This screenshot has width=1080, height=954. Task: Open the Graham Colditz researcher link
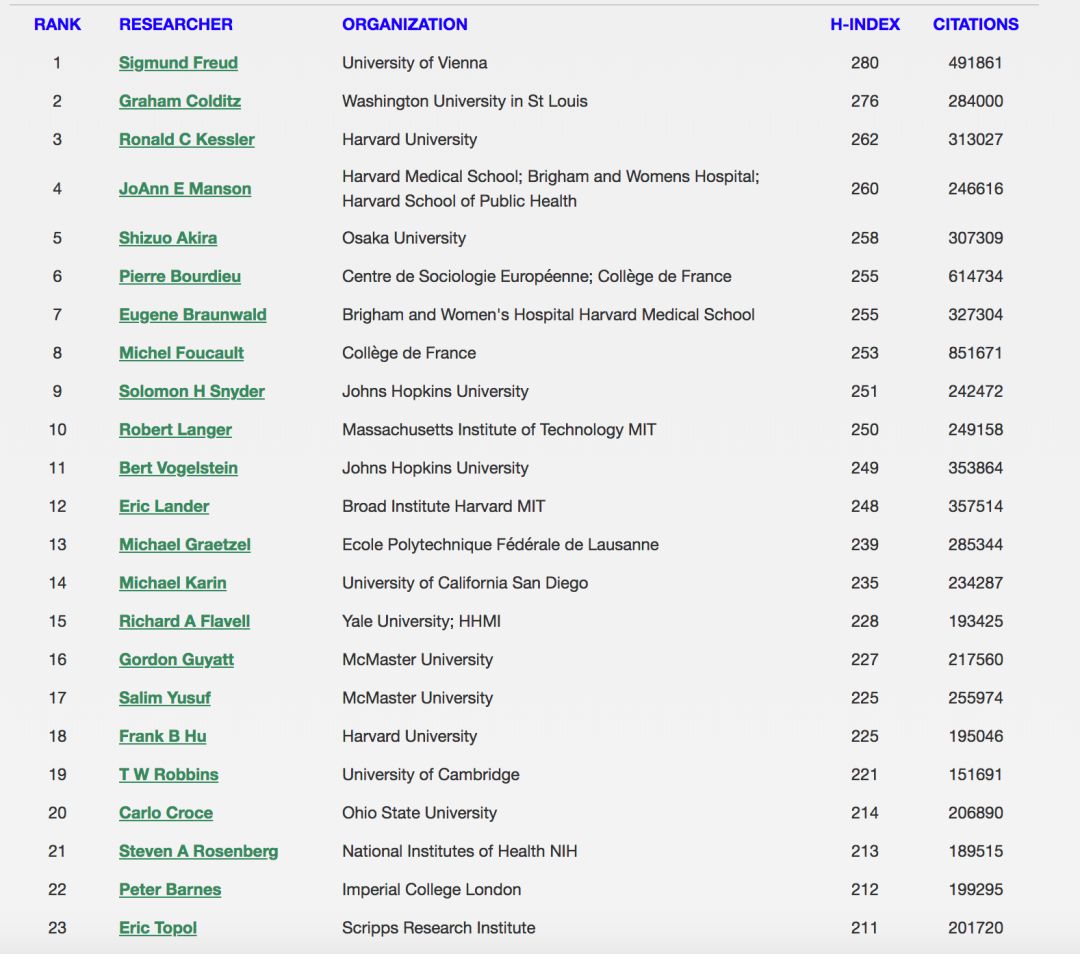pos(180,101)
